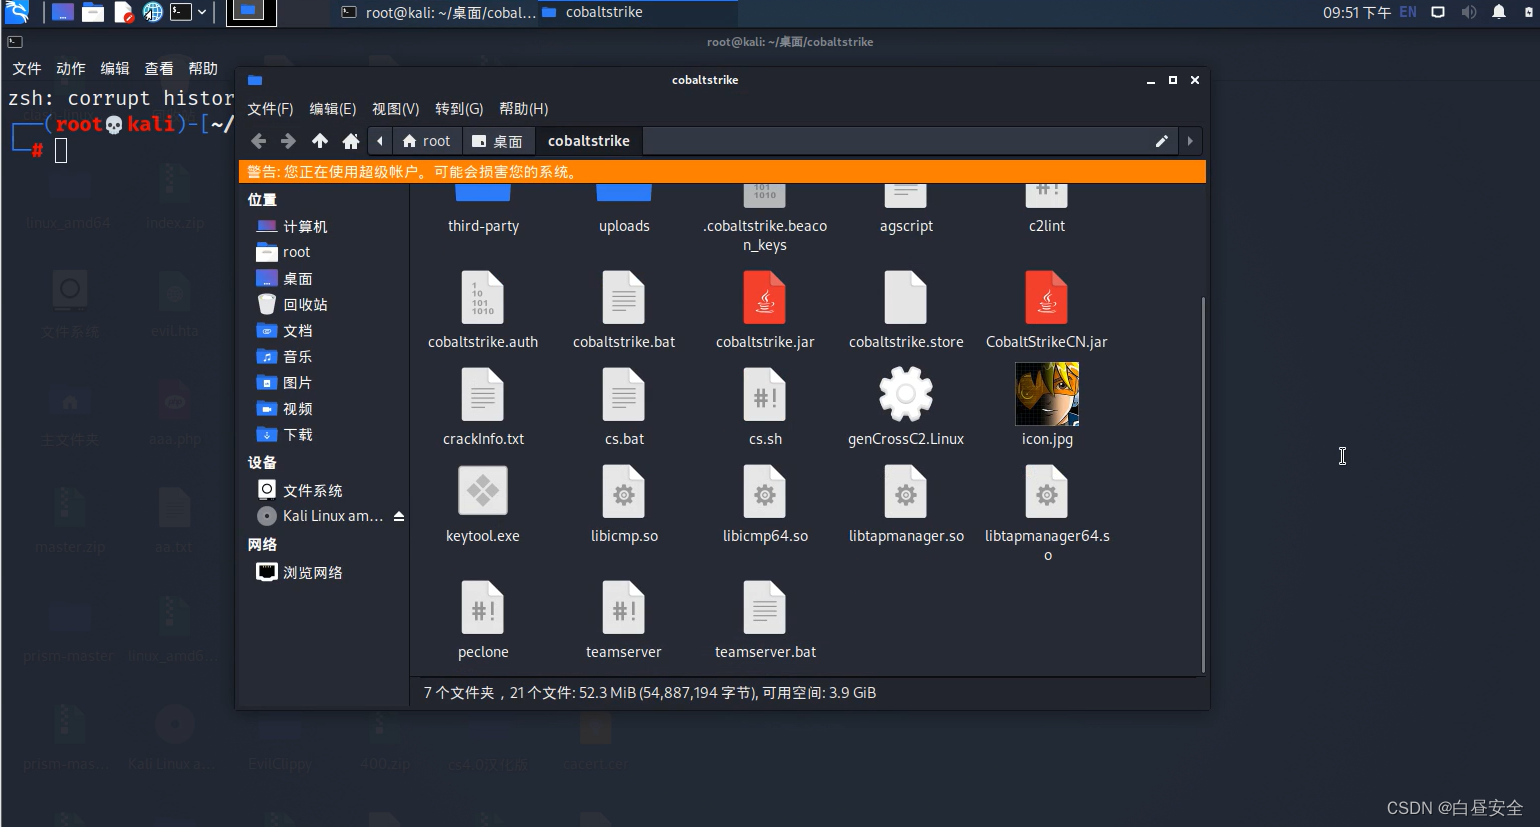Viewport: 1540px width, 827px height.
Task: Select the teamserver script icon
Action: tap(624, 608)
